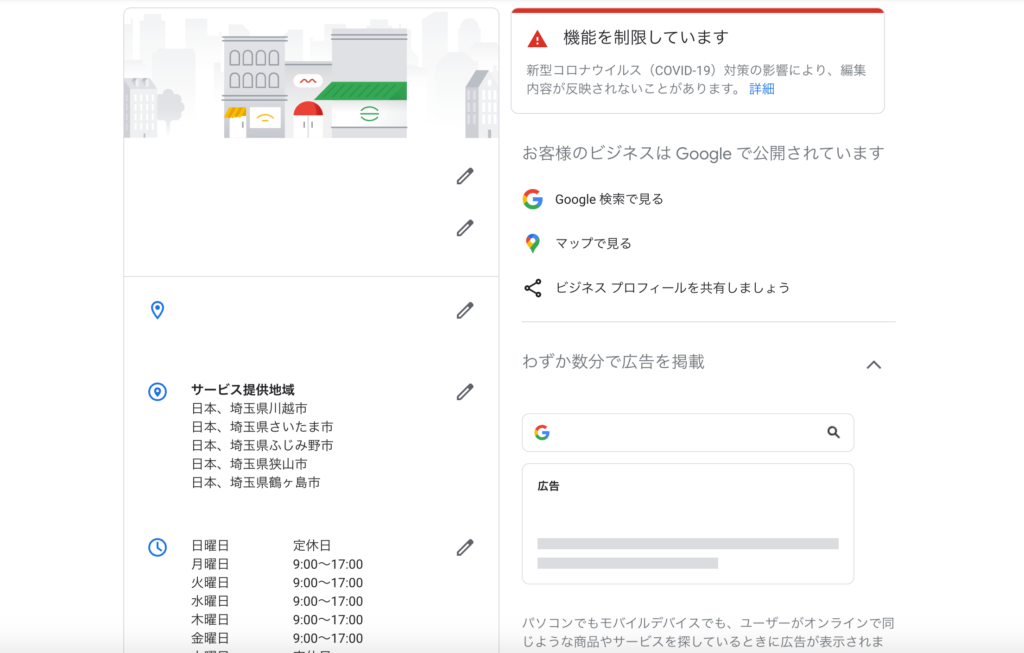1024x653 pixels.
Task: Click the 木曜日 hours row
Action: [277, 620]
